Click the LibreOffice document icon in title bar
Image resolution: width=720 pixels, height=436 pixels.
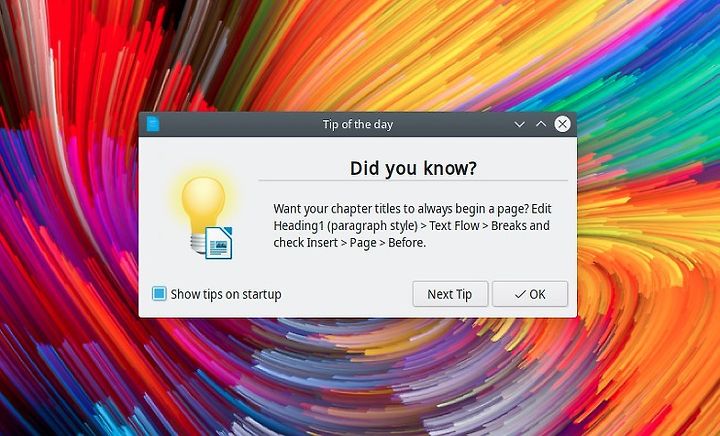[x=152, y=124]
